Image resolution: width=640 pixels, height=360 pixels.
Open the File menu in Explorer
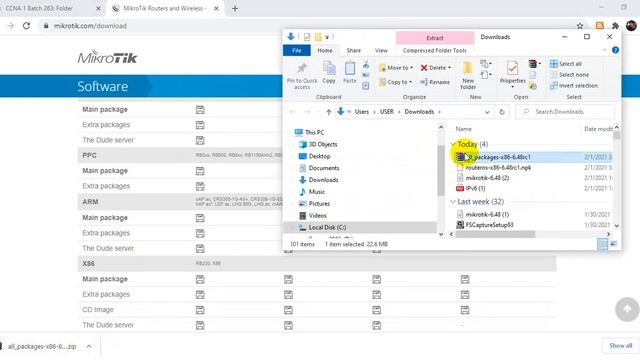pos(297,50)
